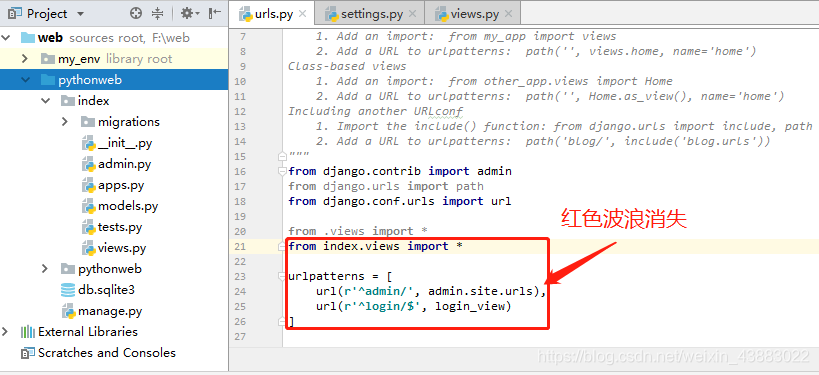Expand the inner pythonweb package
The width and height of the screenshot is (819, 375).
tap(45, 269)
